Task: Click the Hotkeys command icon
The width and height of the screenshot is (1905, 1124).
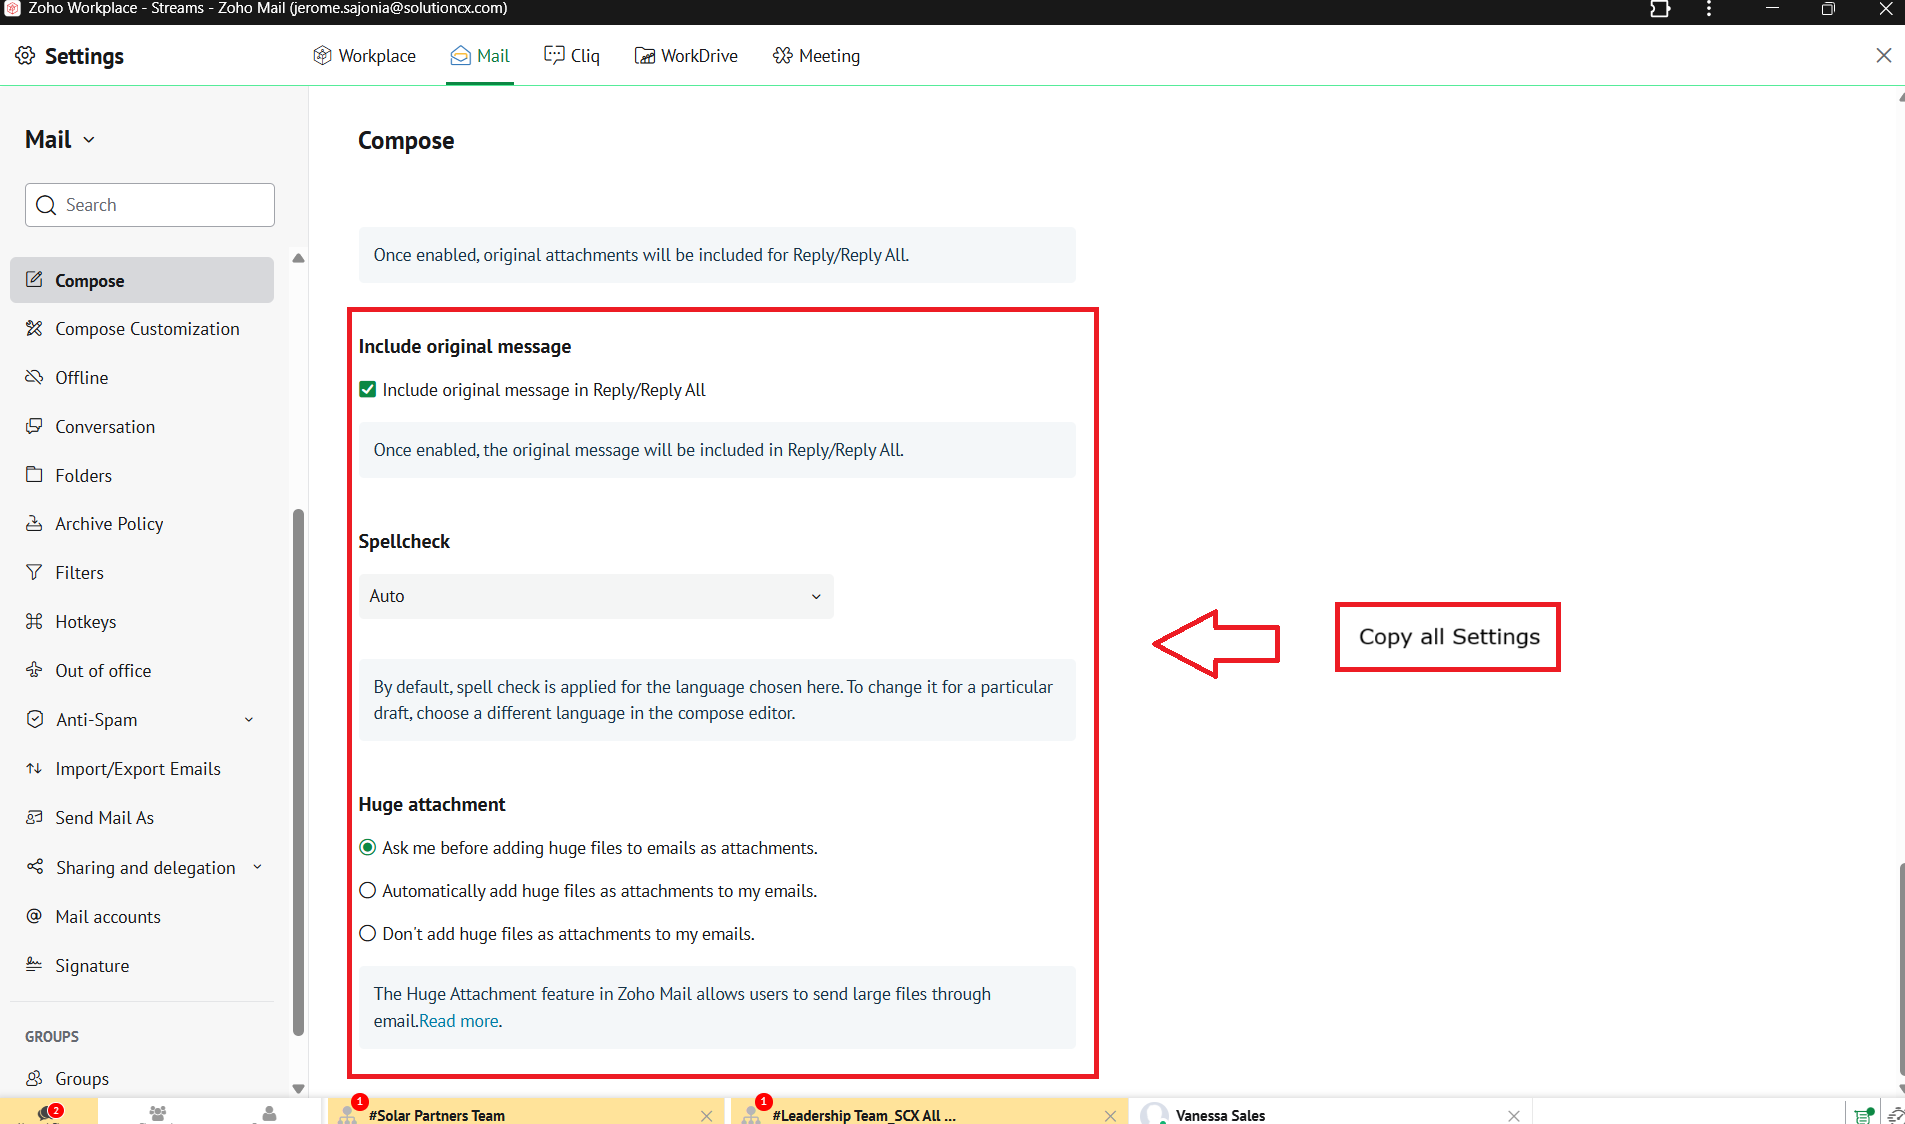Action: pos(34,622)
